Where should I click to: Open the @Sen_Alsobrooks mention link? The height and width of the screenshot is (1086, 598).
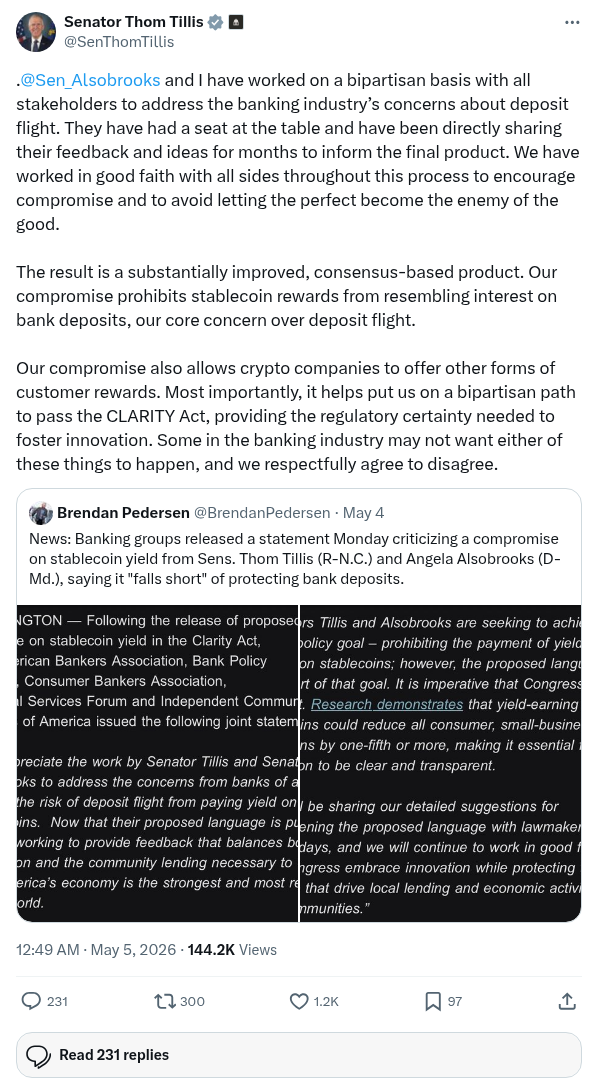click(91, 80)
